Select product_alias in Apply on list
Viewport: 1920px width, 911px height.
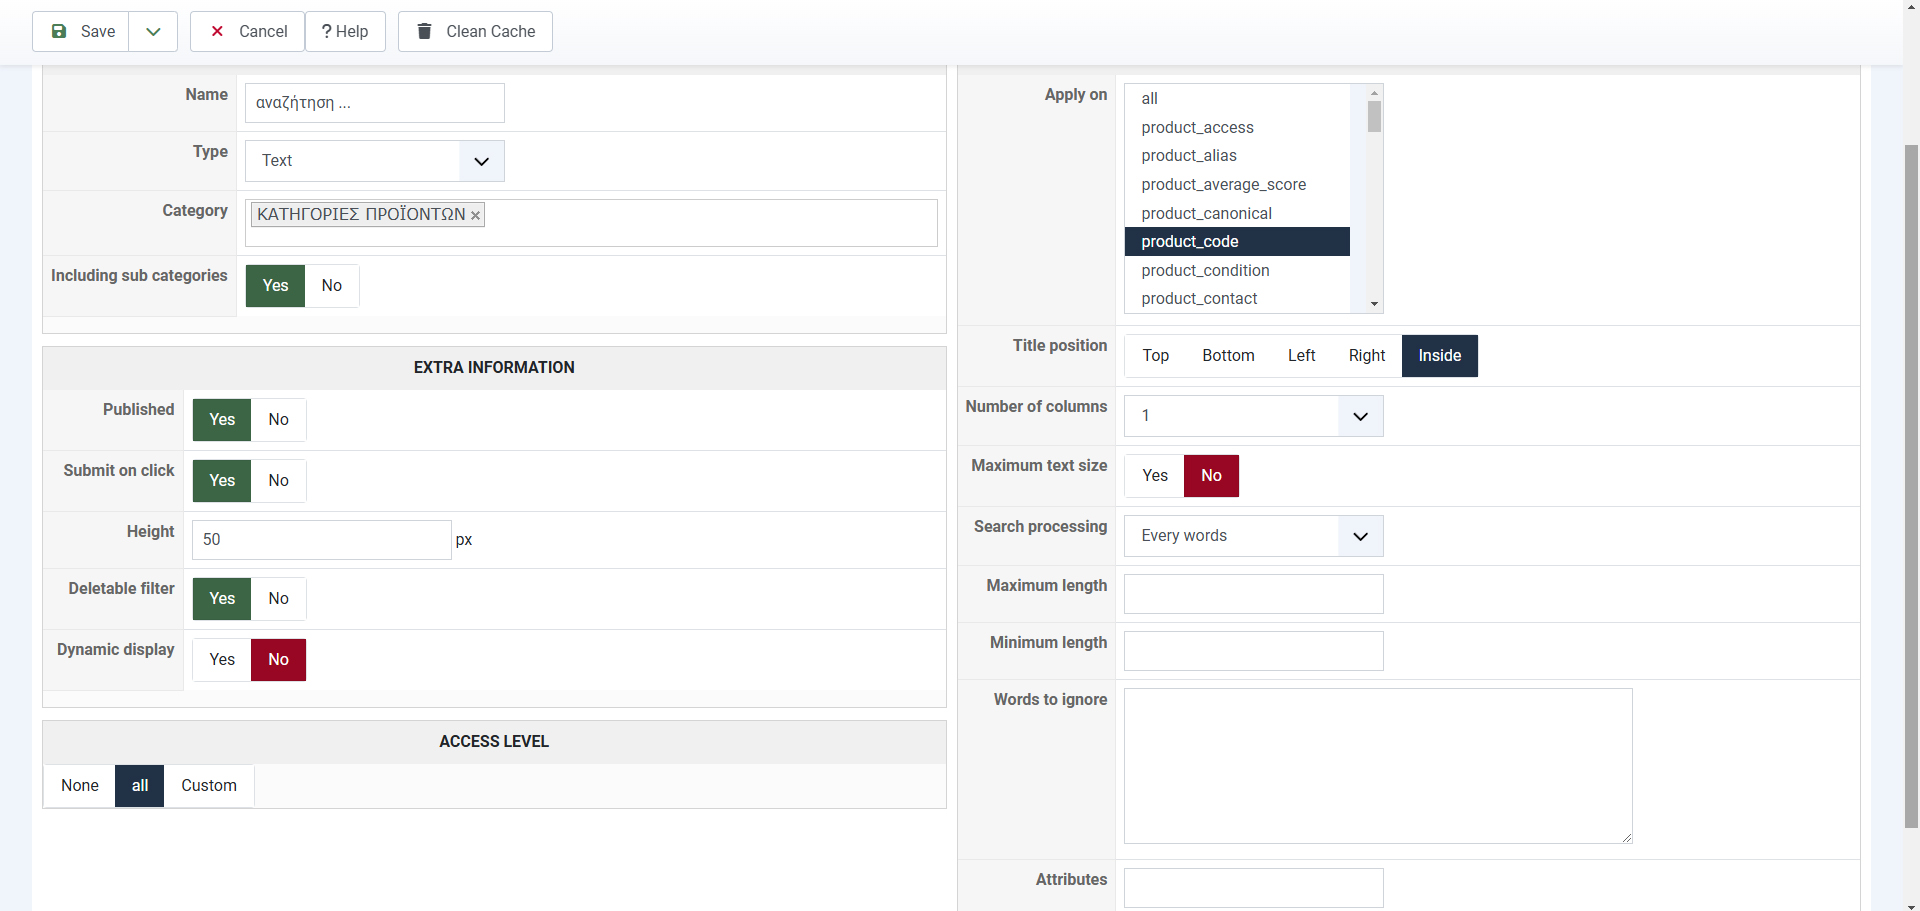point(1189,156)
